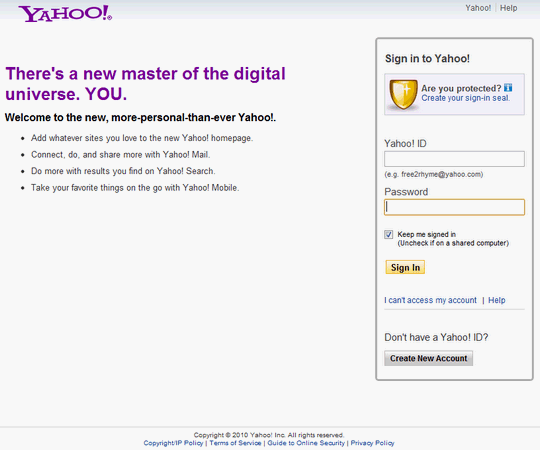This screenshot has width=540, height=450.
Task: Open the Help link below the Sign In button
Action: click(x=497, y=300)
